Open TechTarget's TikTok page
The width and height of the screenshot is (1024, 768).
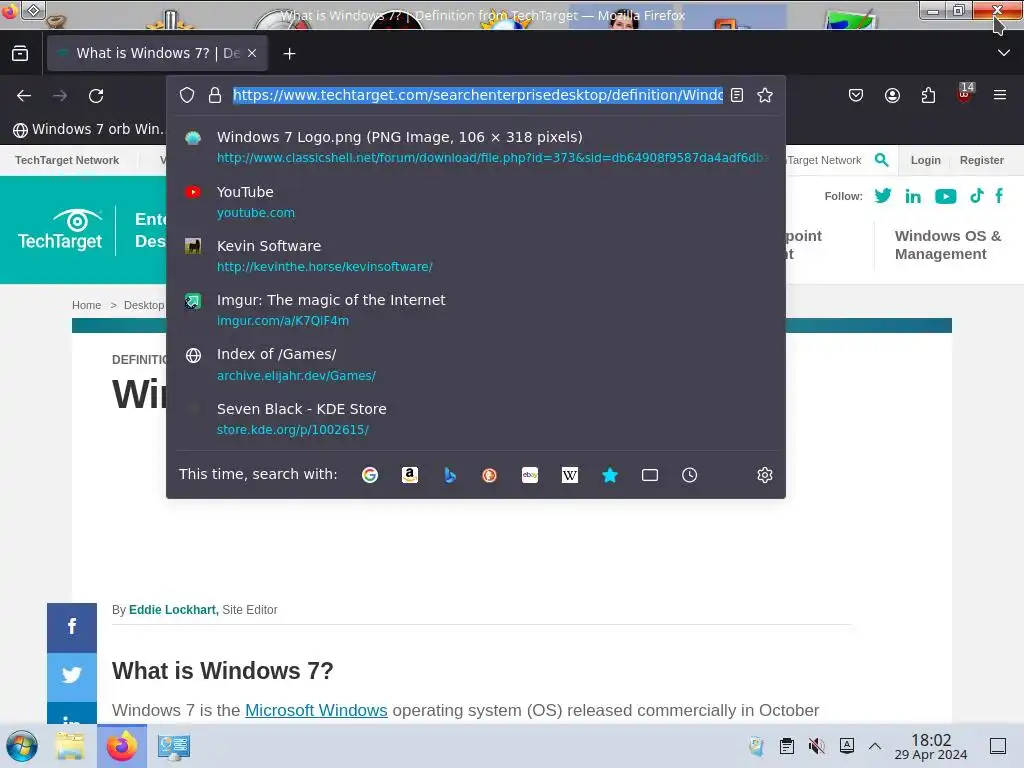pyautogui.click(x=976, y=196)
